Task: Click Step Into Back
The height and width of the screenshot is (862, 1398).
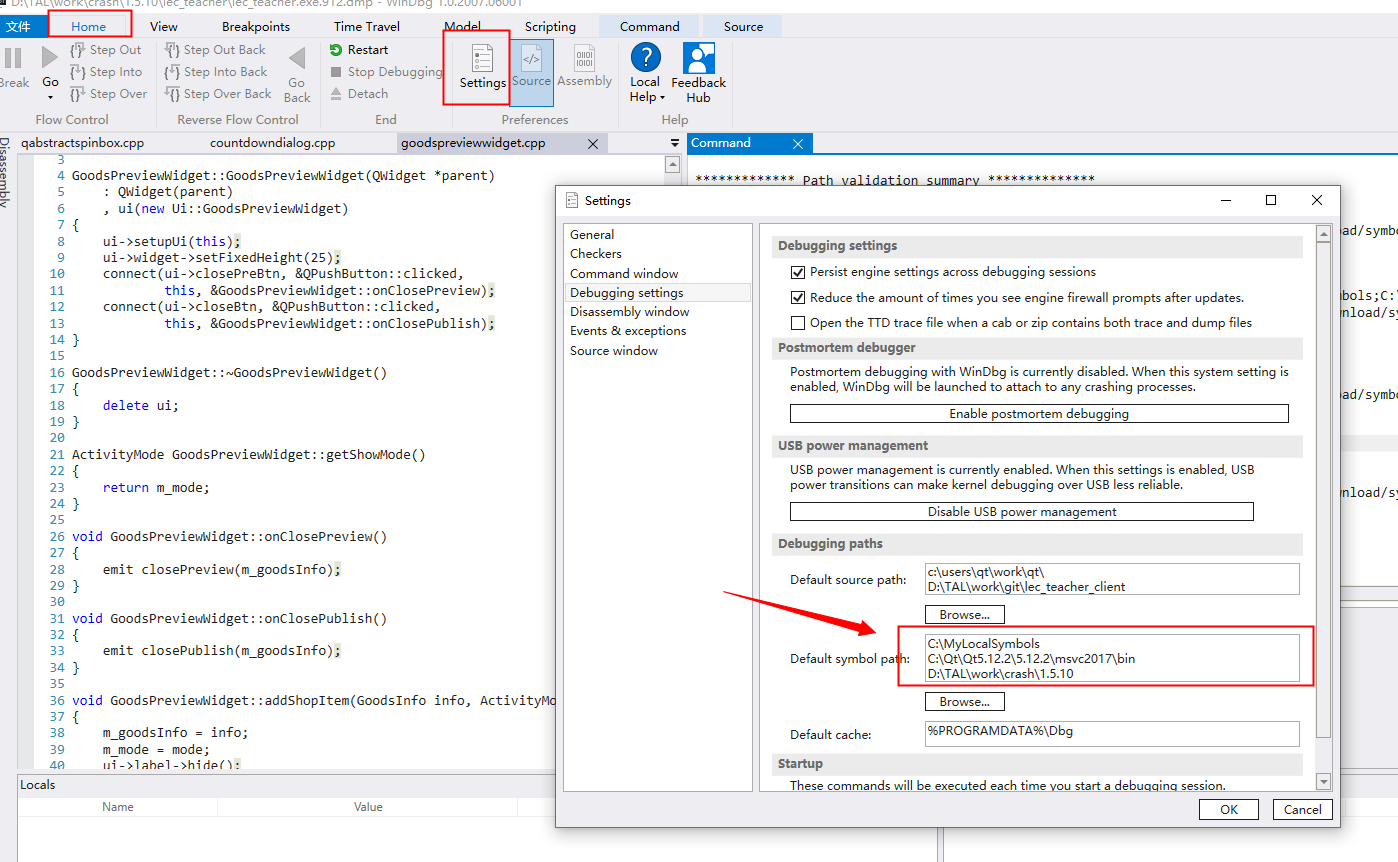Action: click(216, 72)
